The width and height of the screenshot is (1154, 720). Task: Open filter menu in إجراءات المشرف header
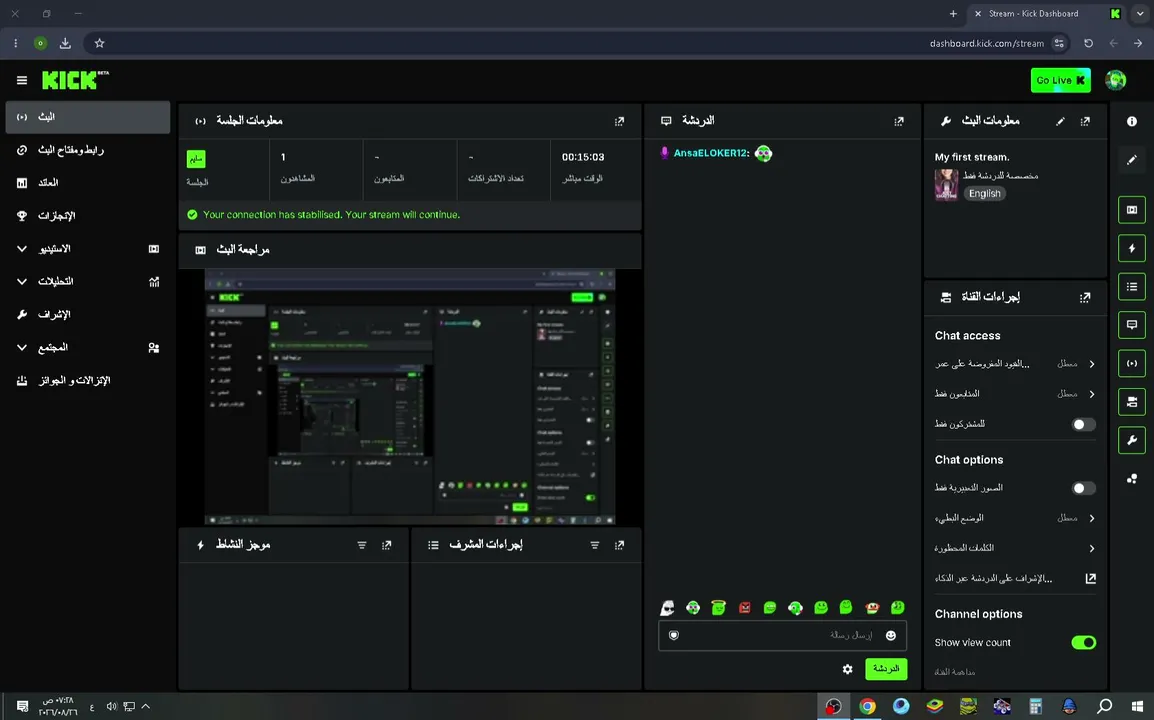click(595, 545)
